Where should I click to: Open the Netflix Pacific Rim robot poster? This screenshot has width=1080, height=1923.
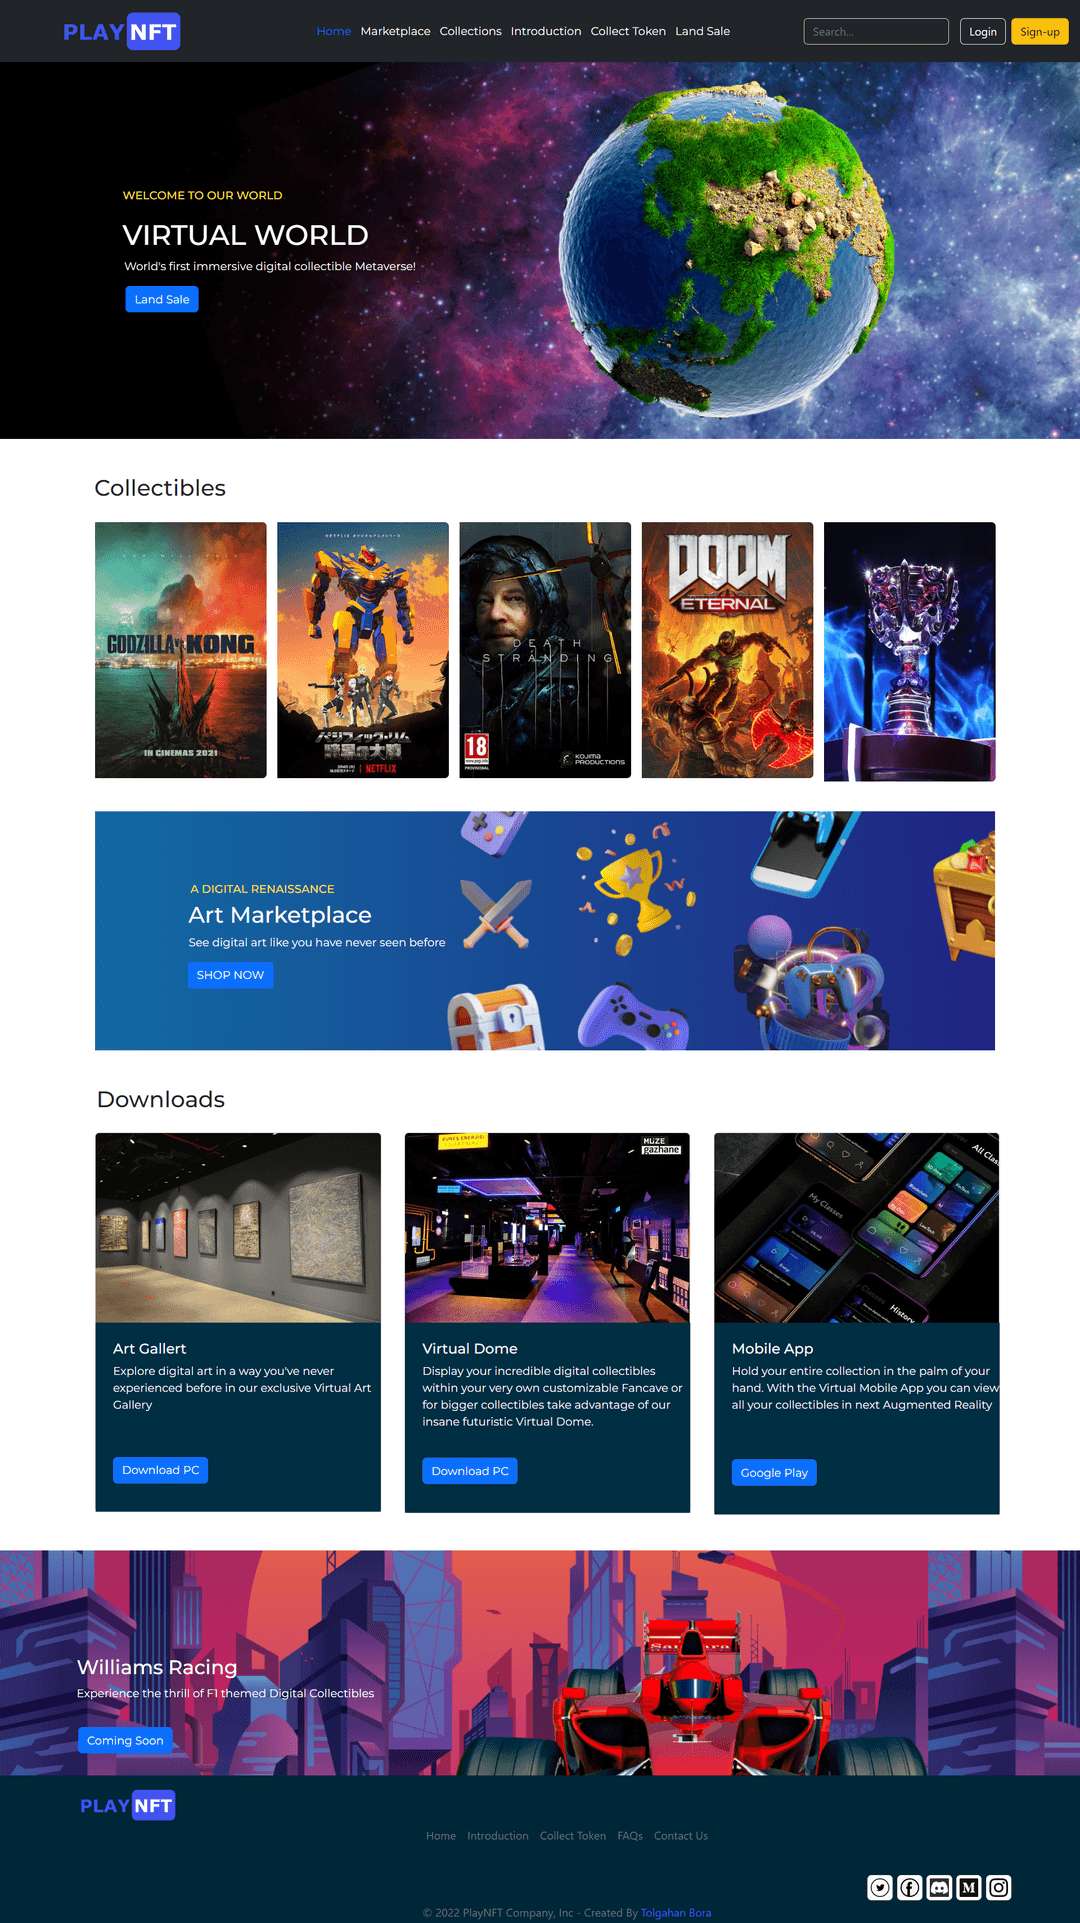click(x=363, y=650)
